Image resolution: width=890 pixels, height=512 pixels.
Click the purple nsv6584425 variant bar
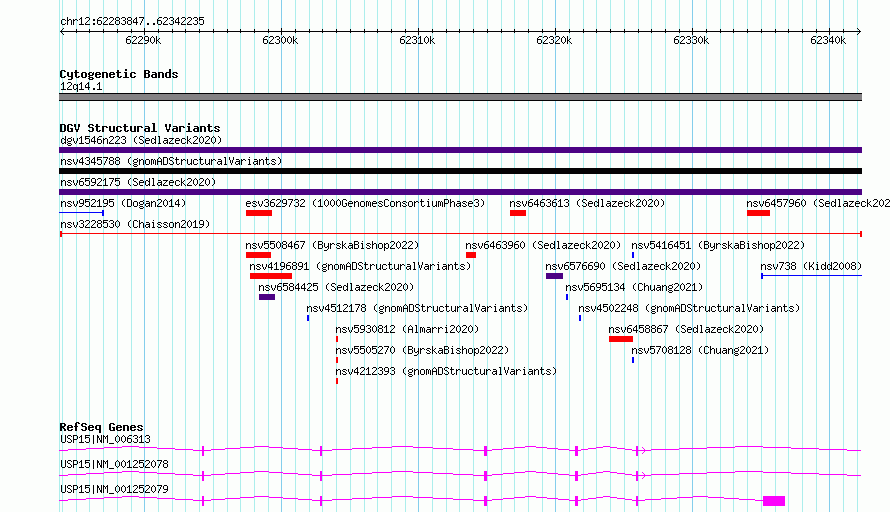(x=267, y=297)
